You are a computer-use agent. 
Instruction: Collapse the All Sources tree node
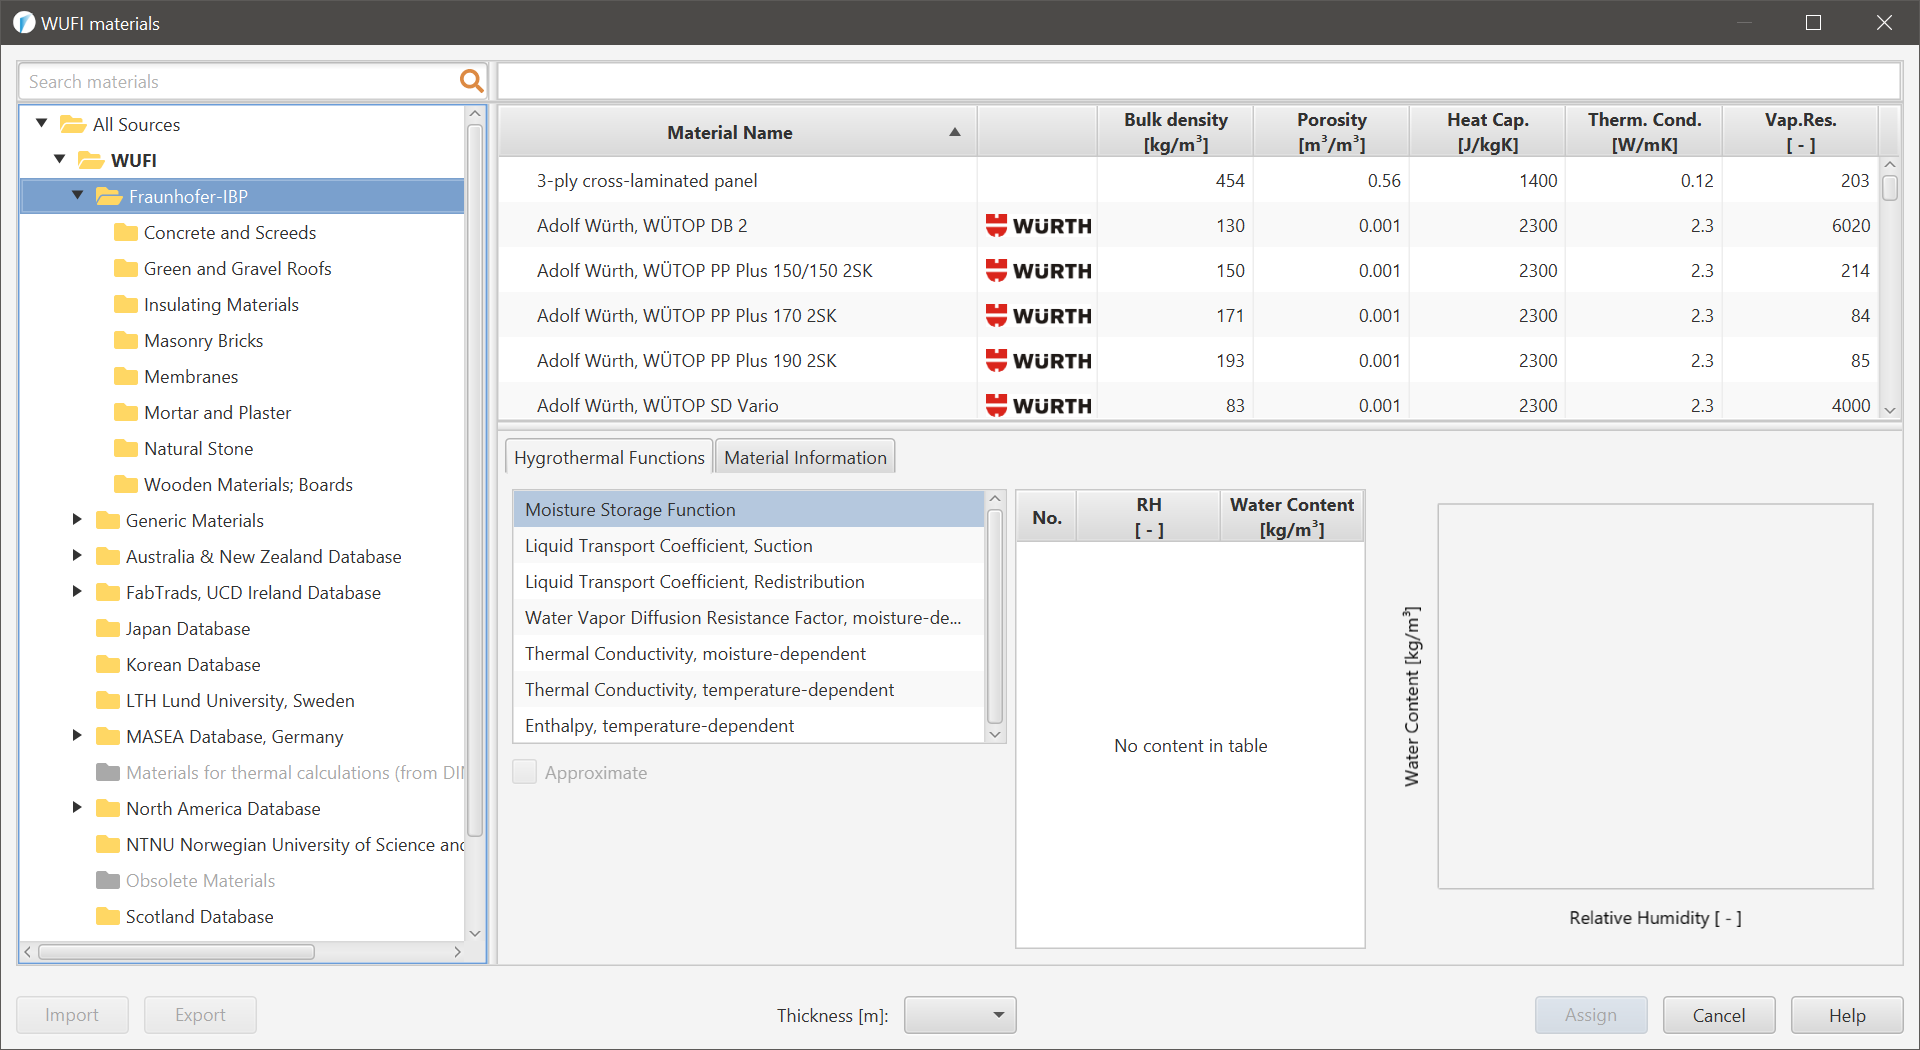pyautogui.click(x=42, y=123)
